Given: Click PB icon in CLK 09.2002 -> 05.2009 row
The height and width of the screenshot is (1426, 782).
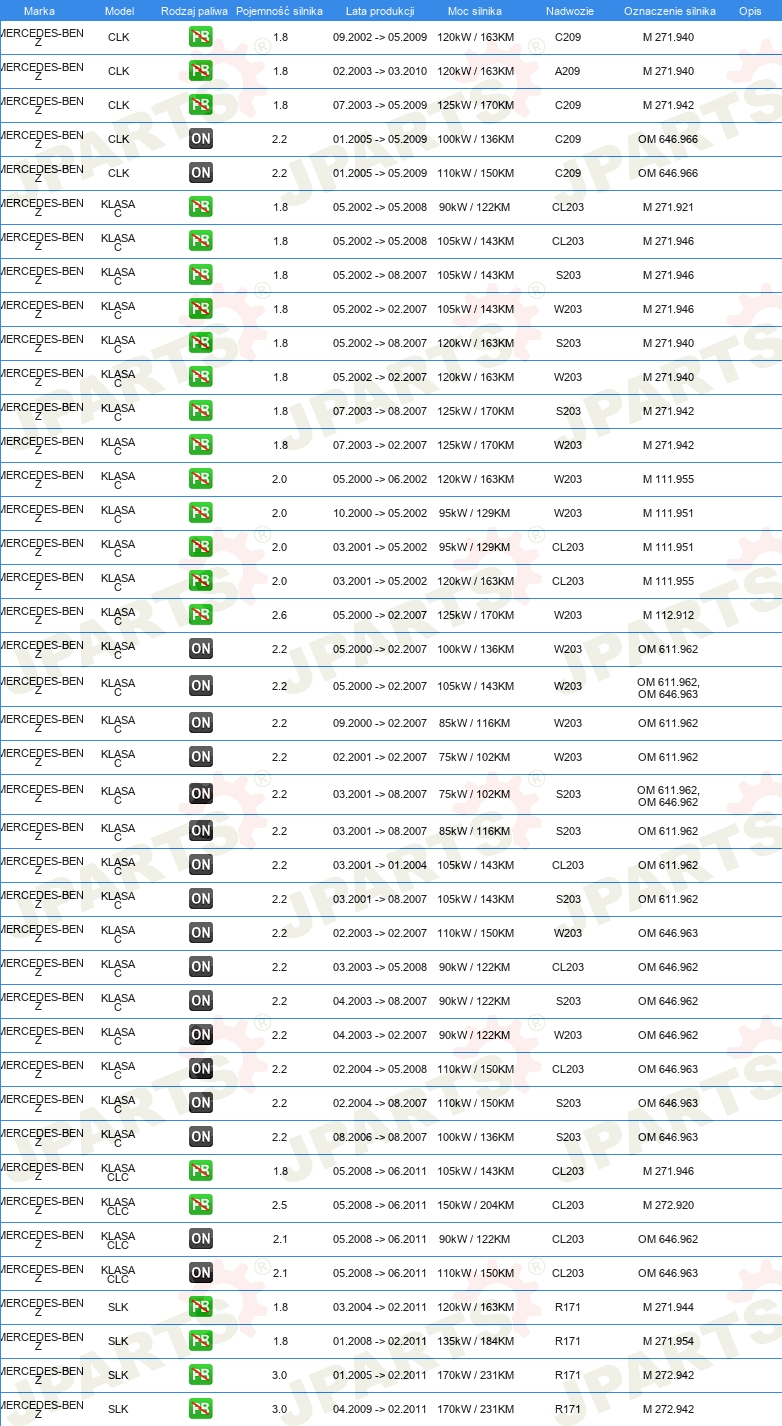Looking at the screenshot, I should pos(201,37).
